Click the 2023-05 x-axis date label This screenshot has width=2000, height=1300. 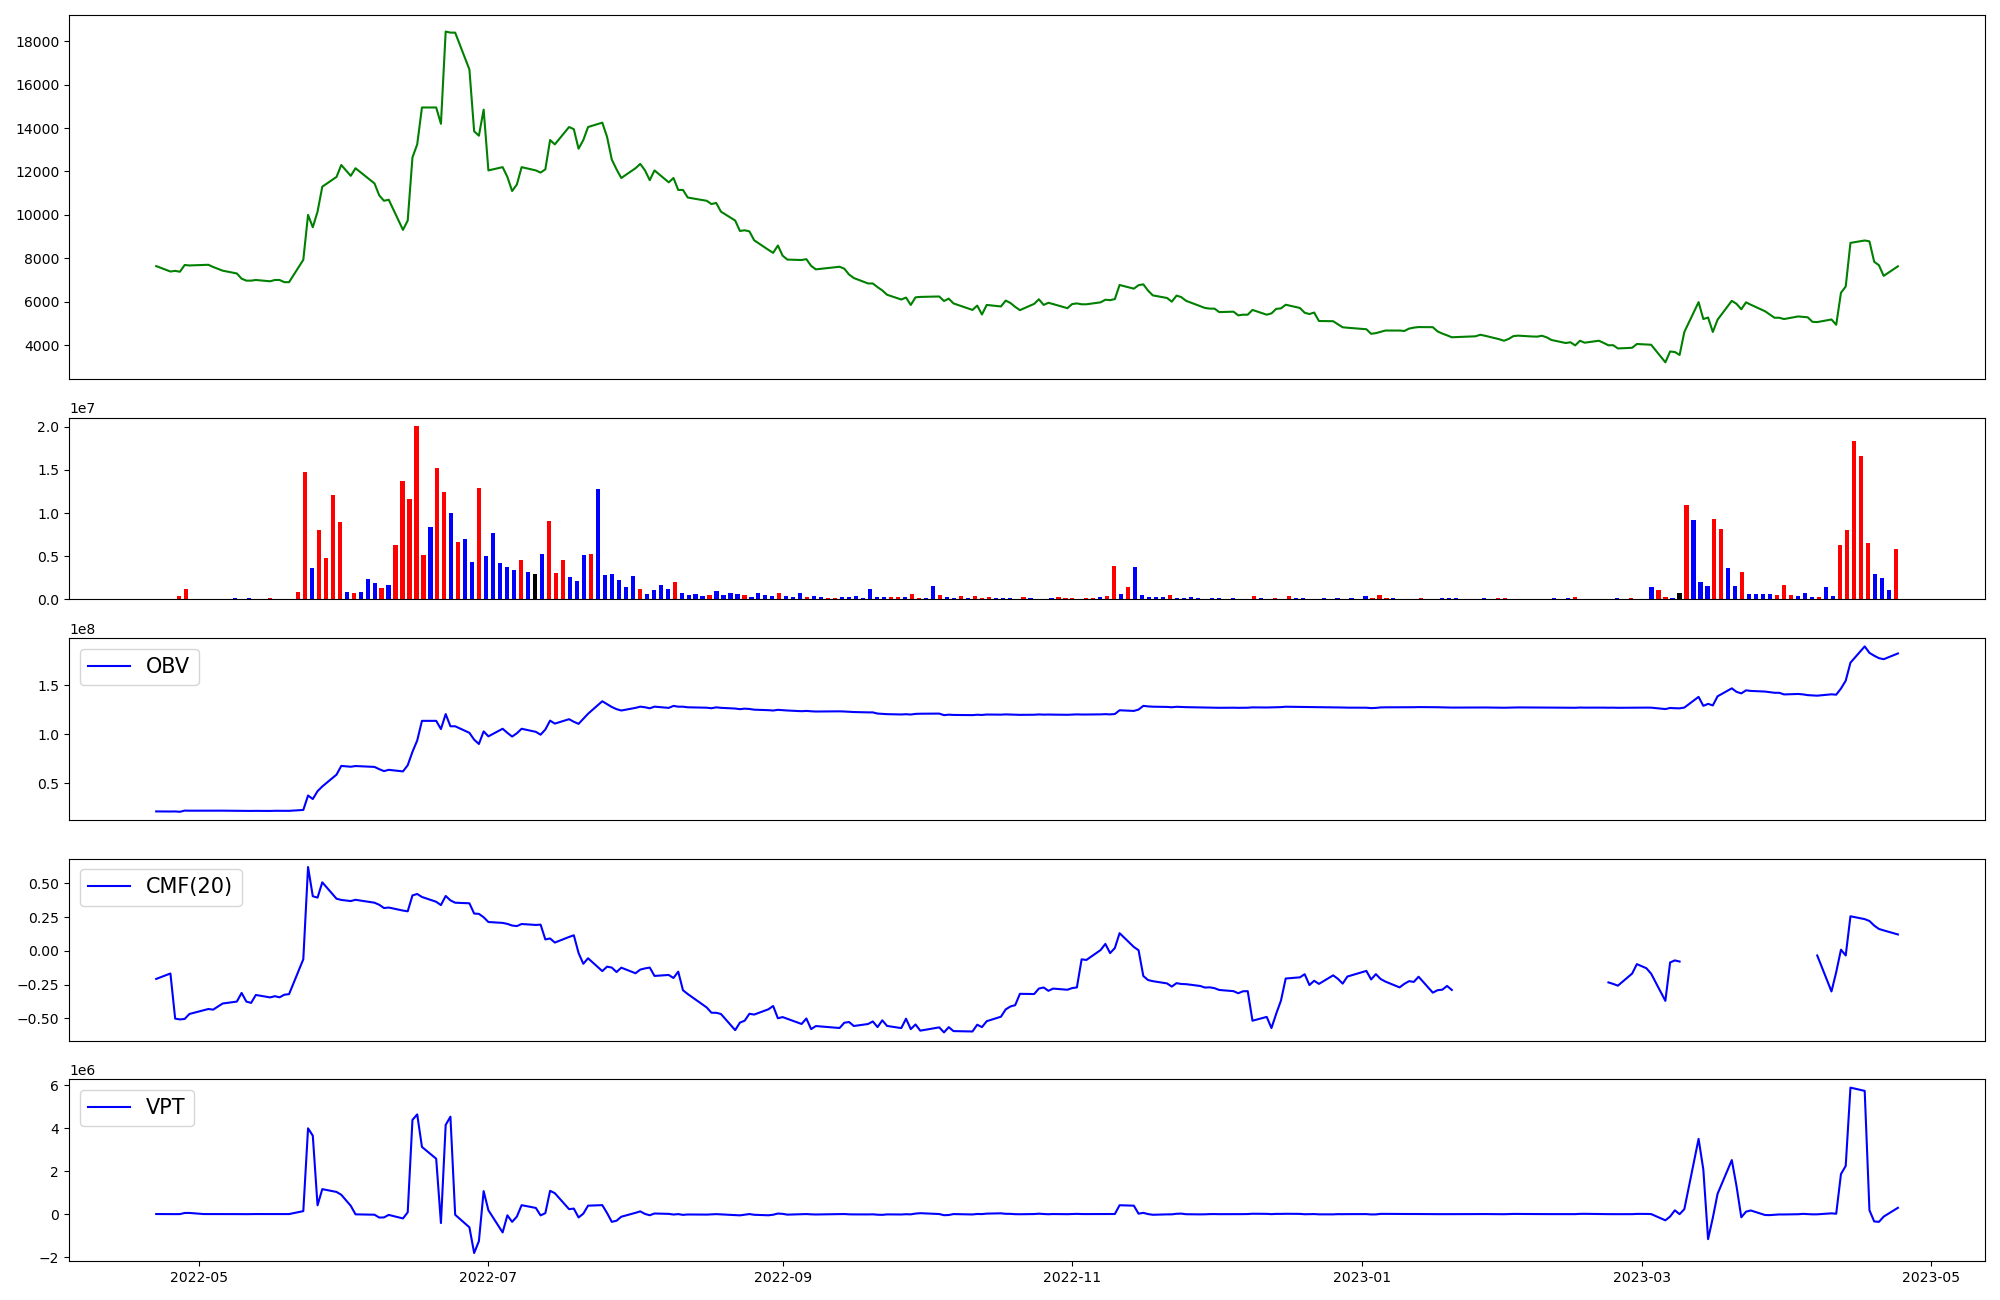[x=1931, y=1277]
